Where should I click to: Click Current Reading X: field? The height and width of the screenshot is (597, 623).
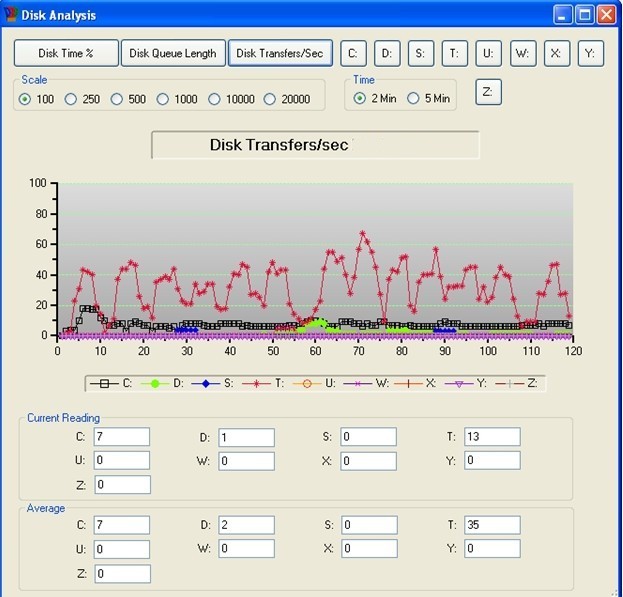click(368, 461)
